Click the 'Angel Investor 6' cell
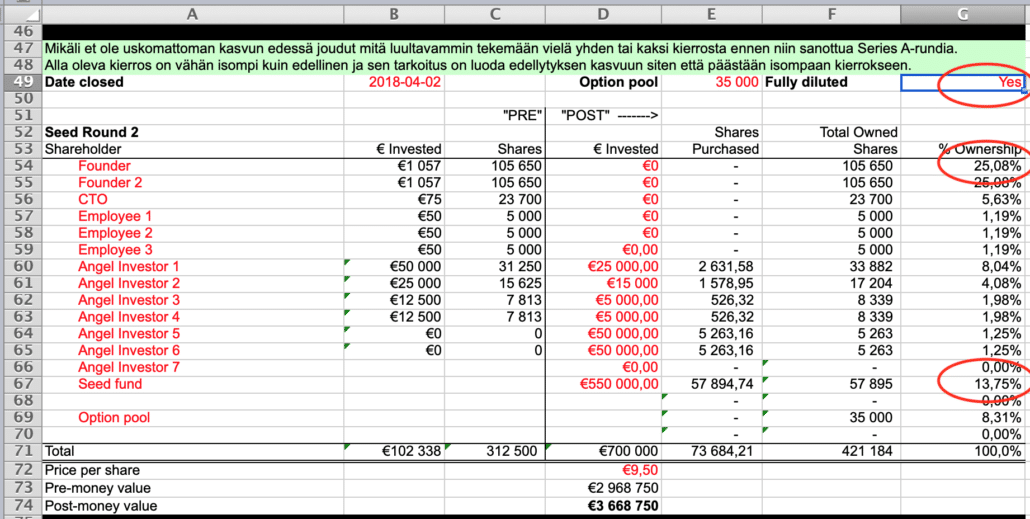This screenshot has width=1030, height=519. (x=192, y=350)
